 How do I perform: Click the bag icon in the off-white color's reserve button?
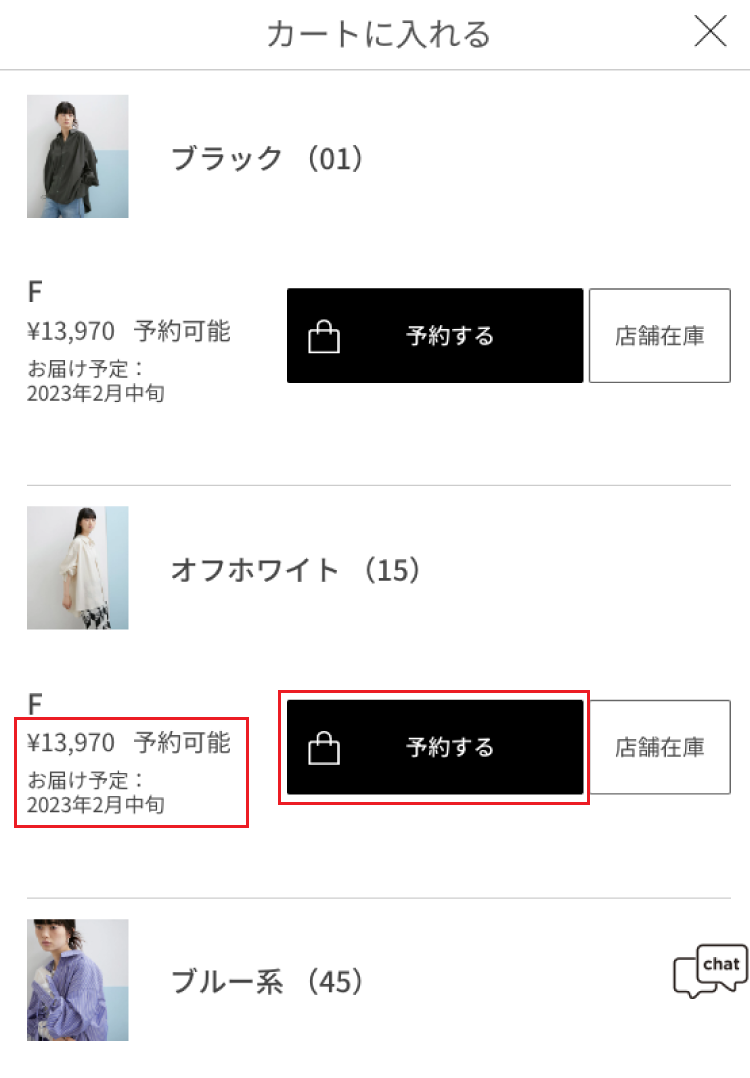point(324,748)
